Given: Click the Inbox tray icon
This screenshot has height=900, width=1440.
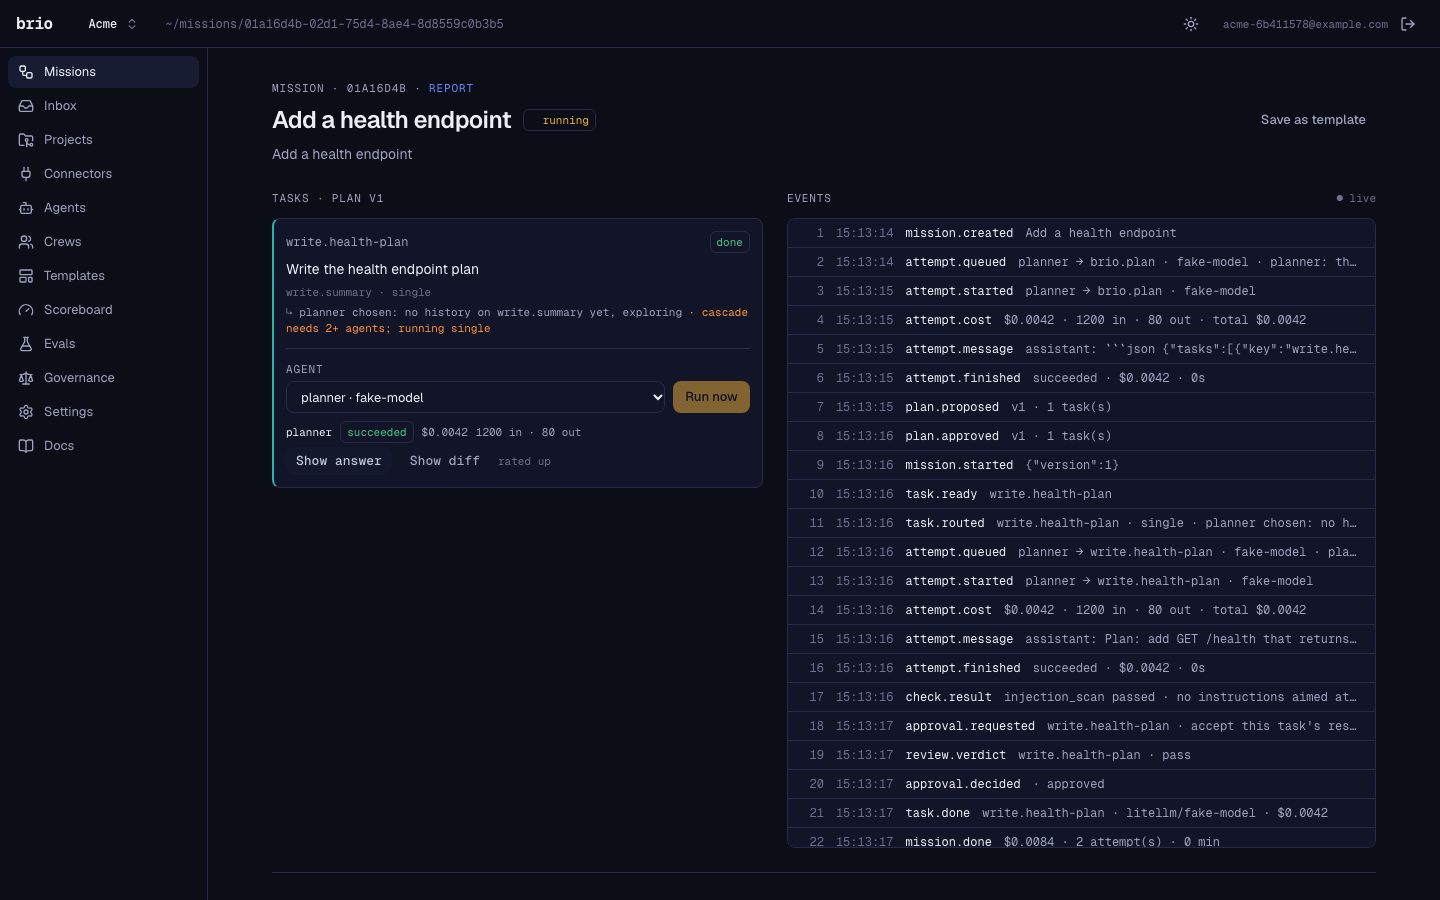Looking at the screenshot, I should pos(26,106).
